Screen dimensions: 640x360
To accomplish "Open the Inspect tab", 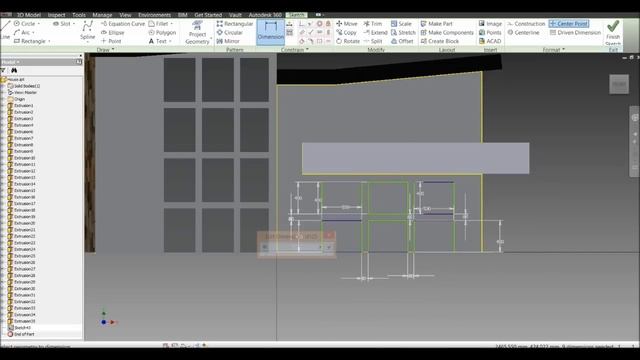I will point(56,15).
